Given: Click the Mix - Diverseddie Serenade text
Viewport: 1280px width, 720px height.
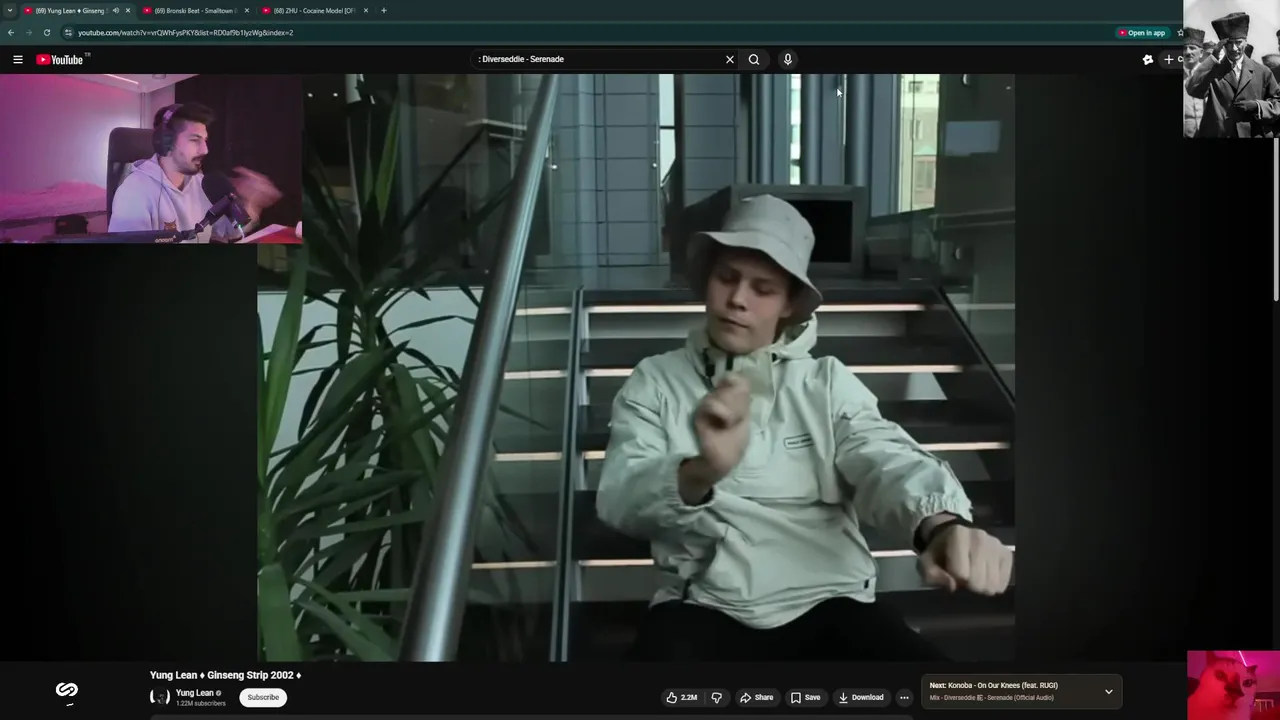Looking at the screenshot, I should tap(991, 698).
